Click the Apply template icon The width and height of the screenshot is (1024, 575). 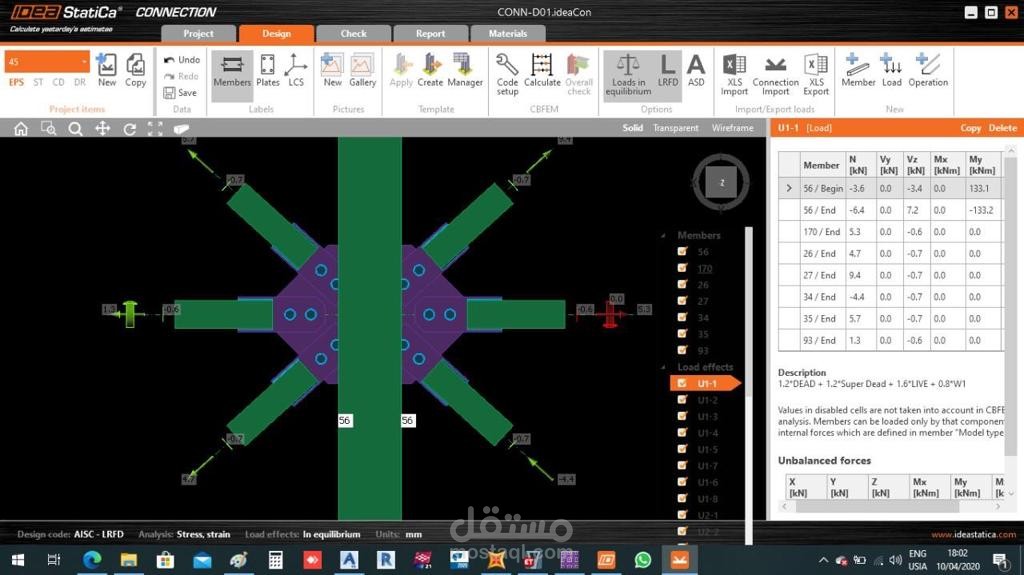click(x=401, y=70)
